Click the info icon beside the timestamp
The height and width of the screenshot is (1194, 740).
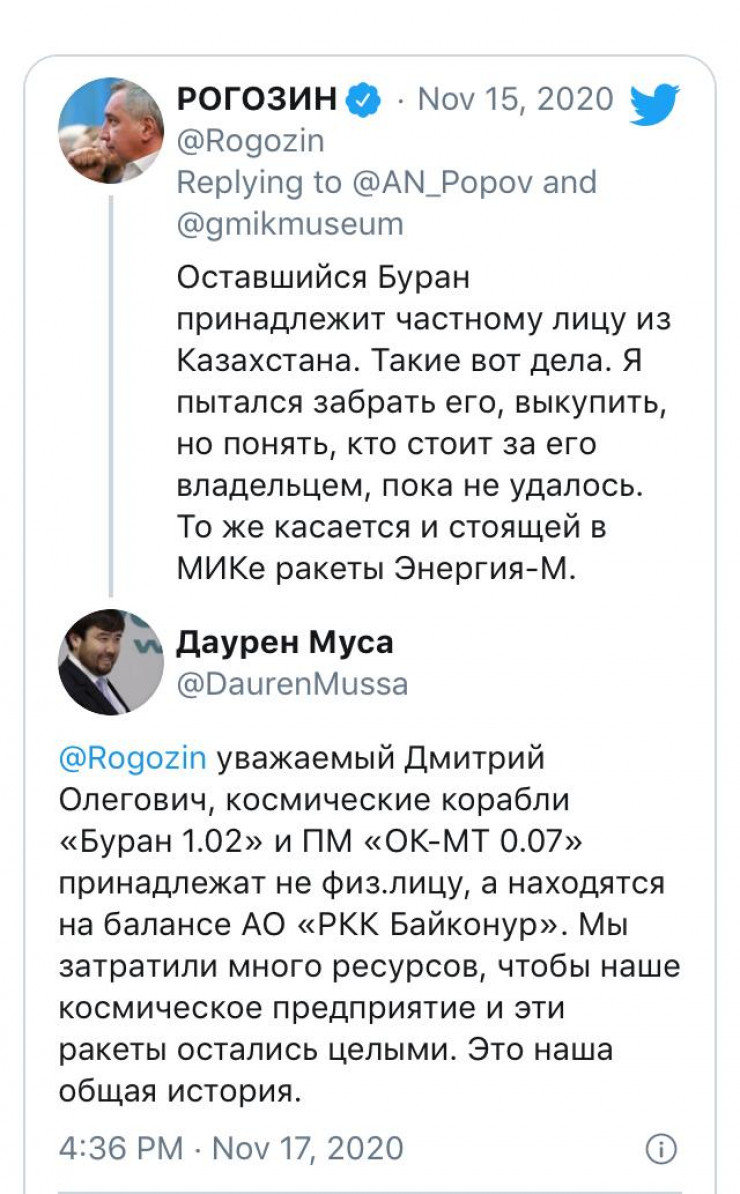(661, 1148)
